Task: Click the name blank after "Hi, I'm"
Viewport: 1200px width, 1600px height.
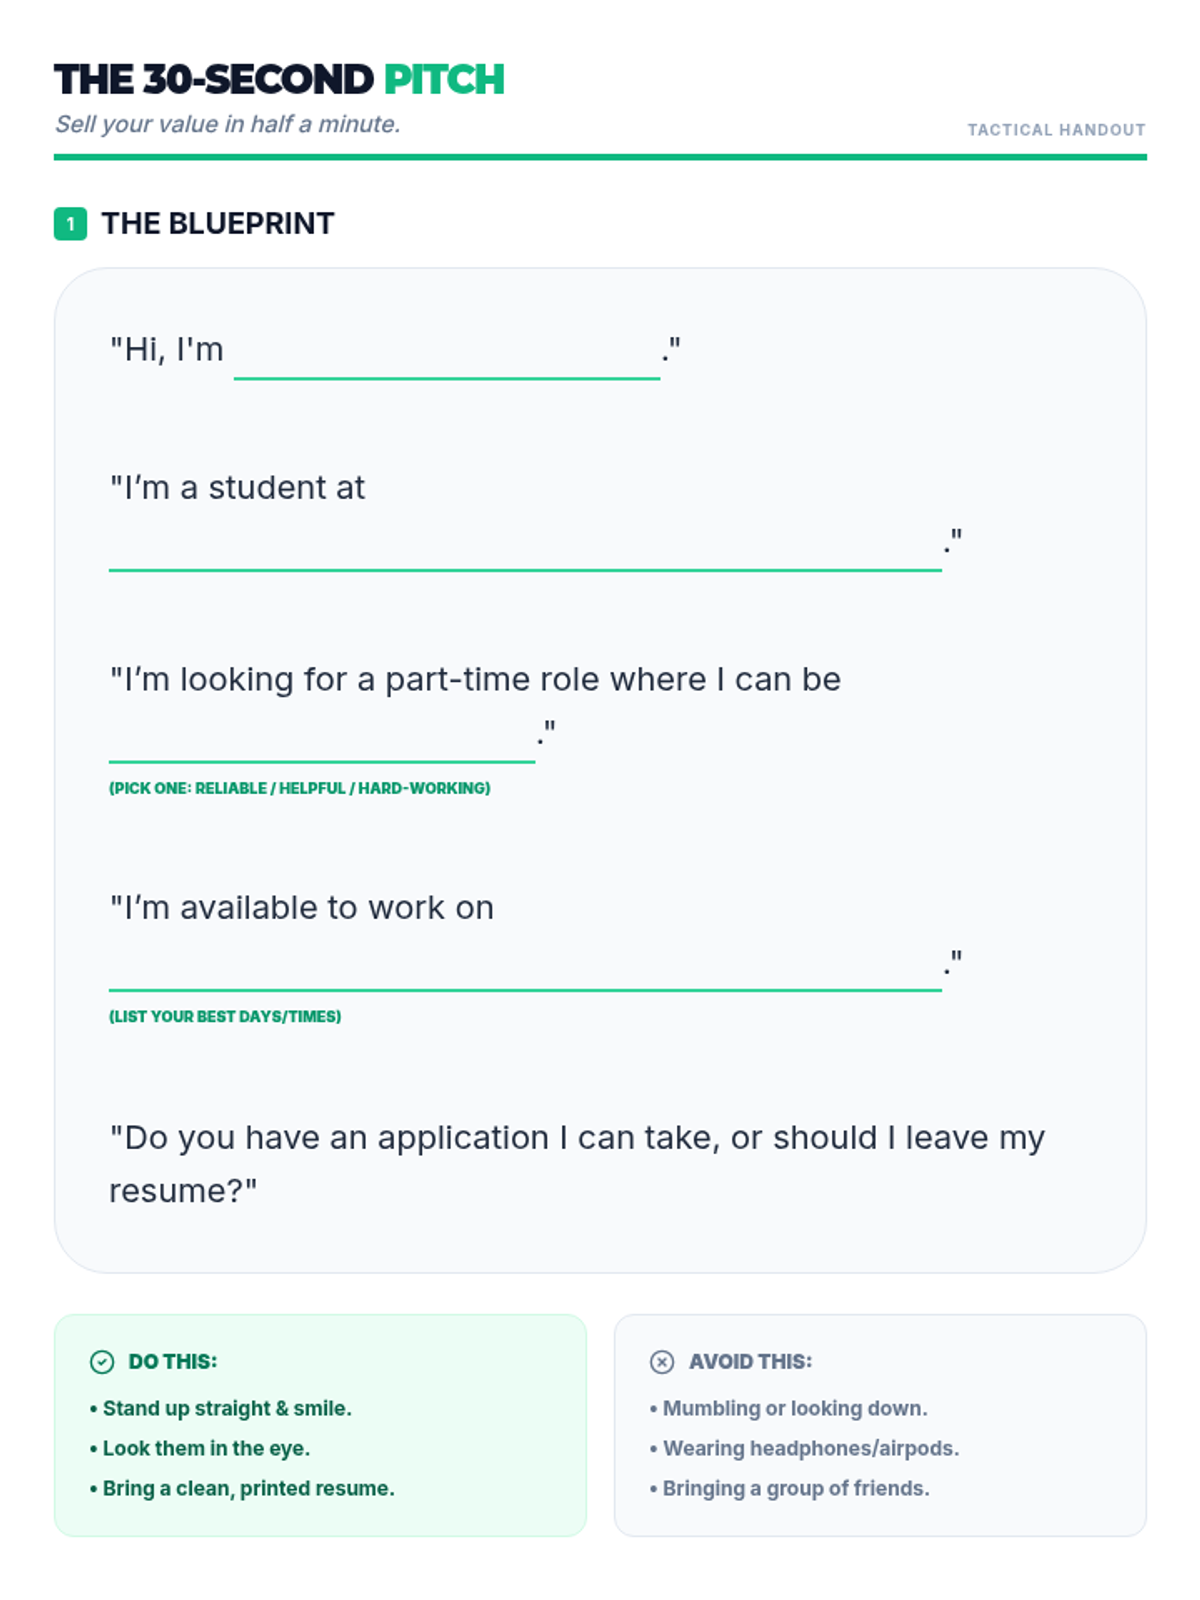Action: pos(446,360)
